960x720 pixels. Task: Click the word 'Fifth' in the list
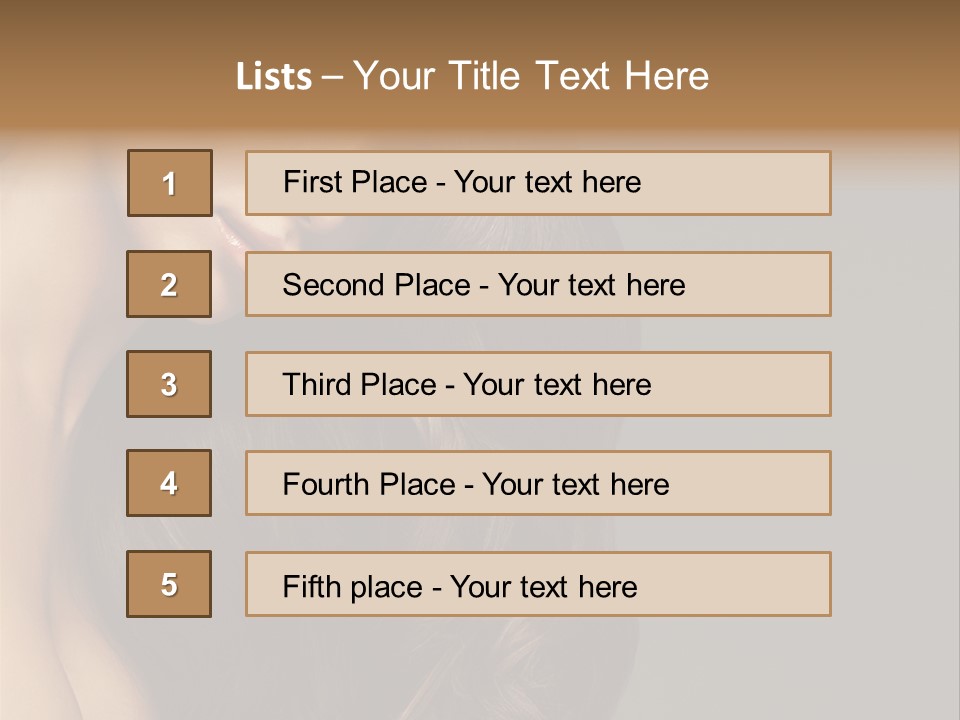point(310,586)
